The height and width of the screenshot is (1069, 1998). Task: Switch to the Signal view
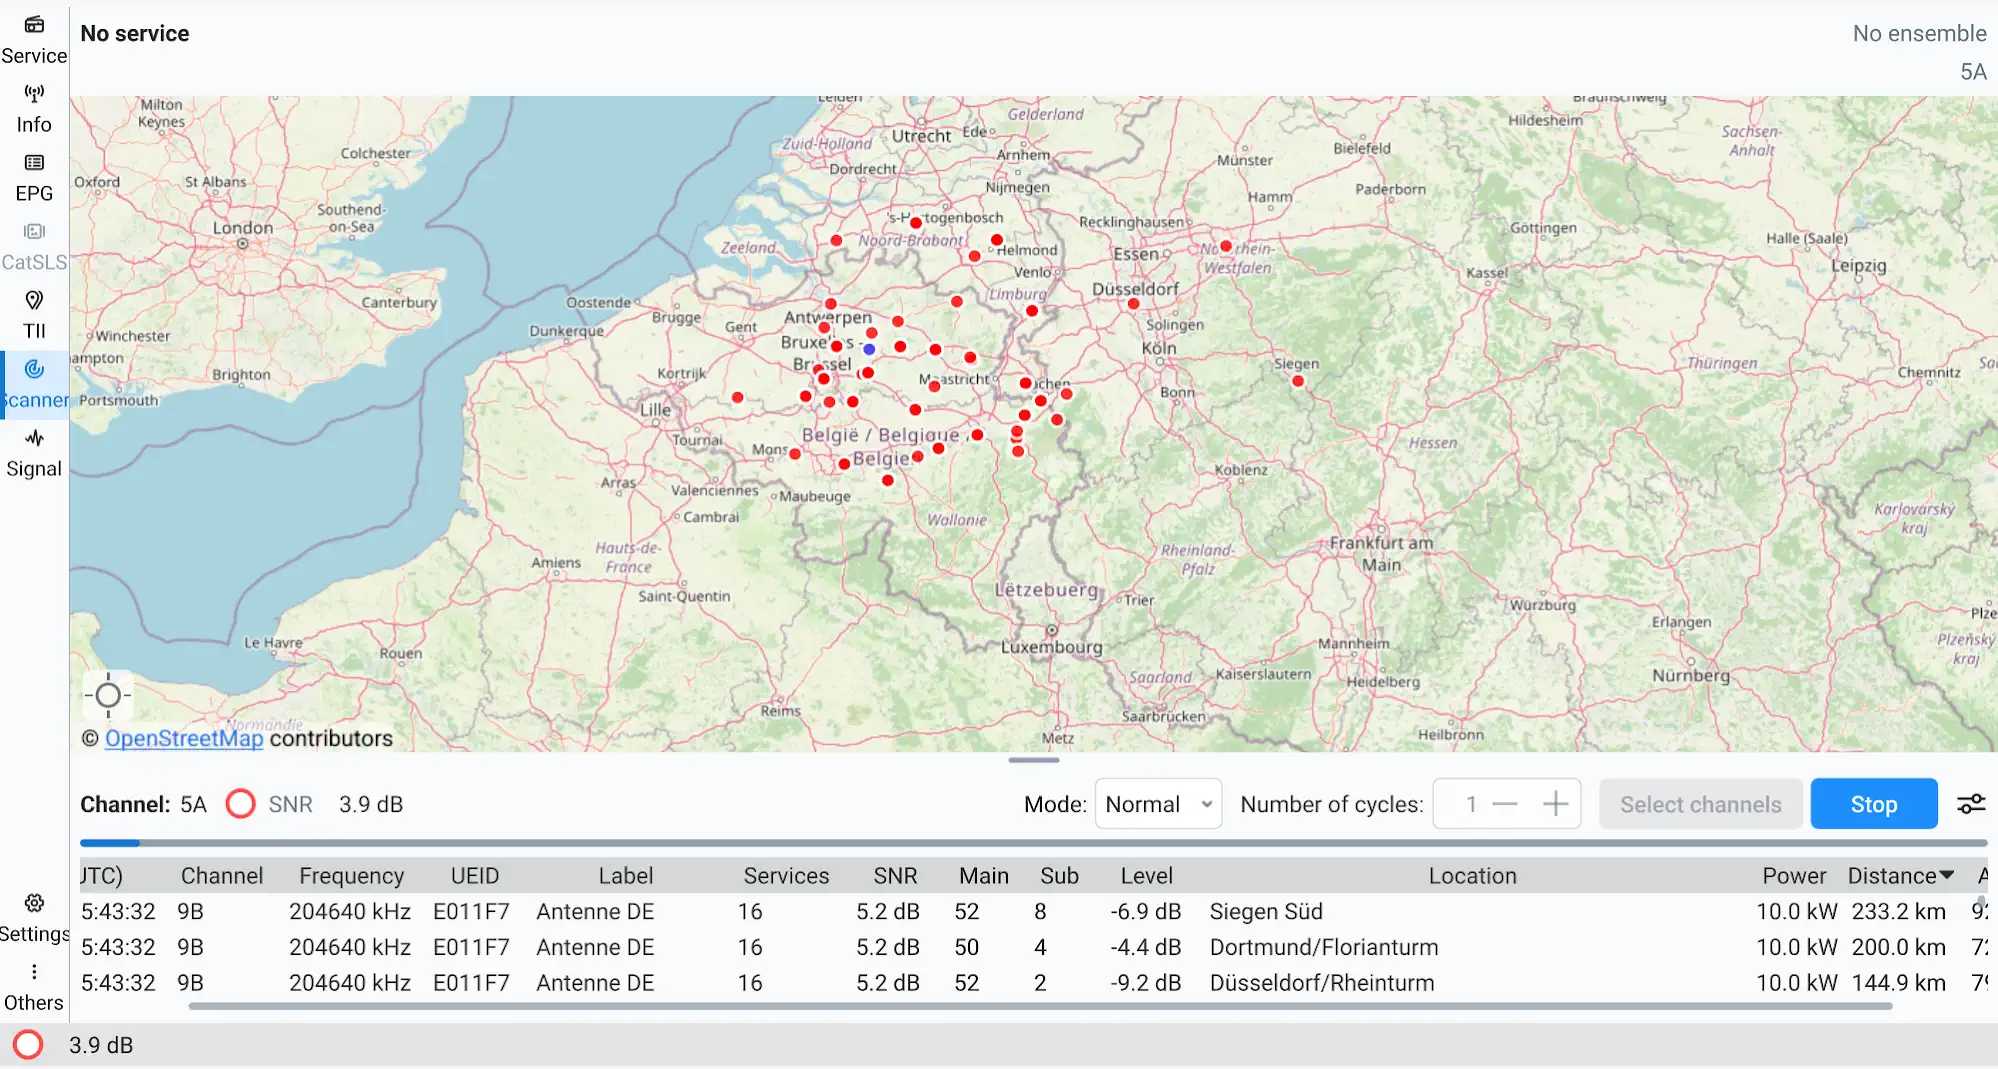34,453
